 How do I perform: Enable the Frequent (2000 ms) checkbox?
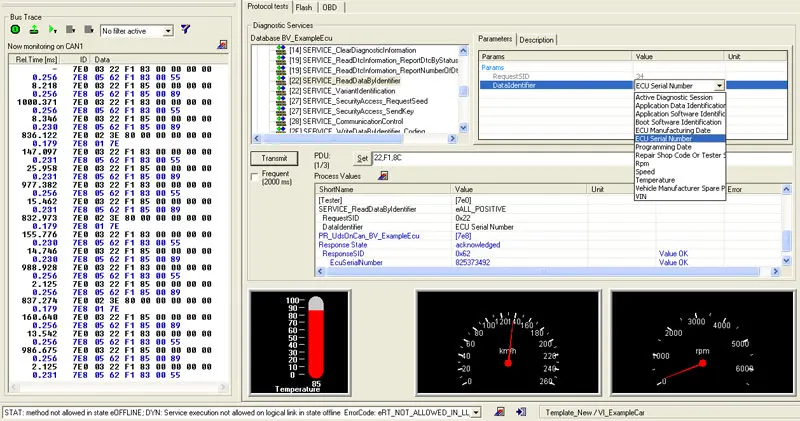pos(255,176)
